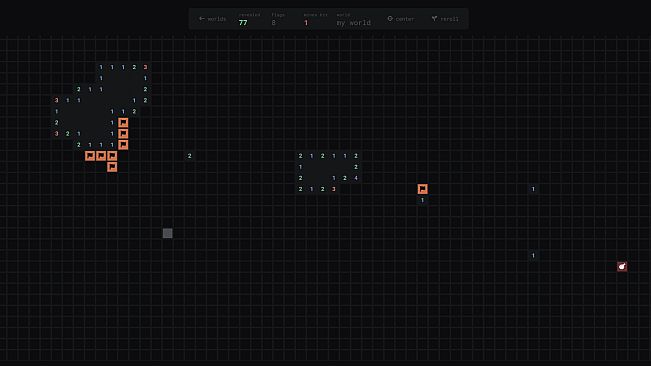Click the reroll button
The height and width of the screenshot is (366, 651).
445,19
